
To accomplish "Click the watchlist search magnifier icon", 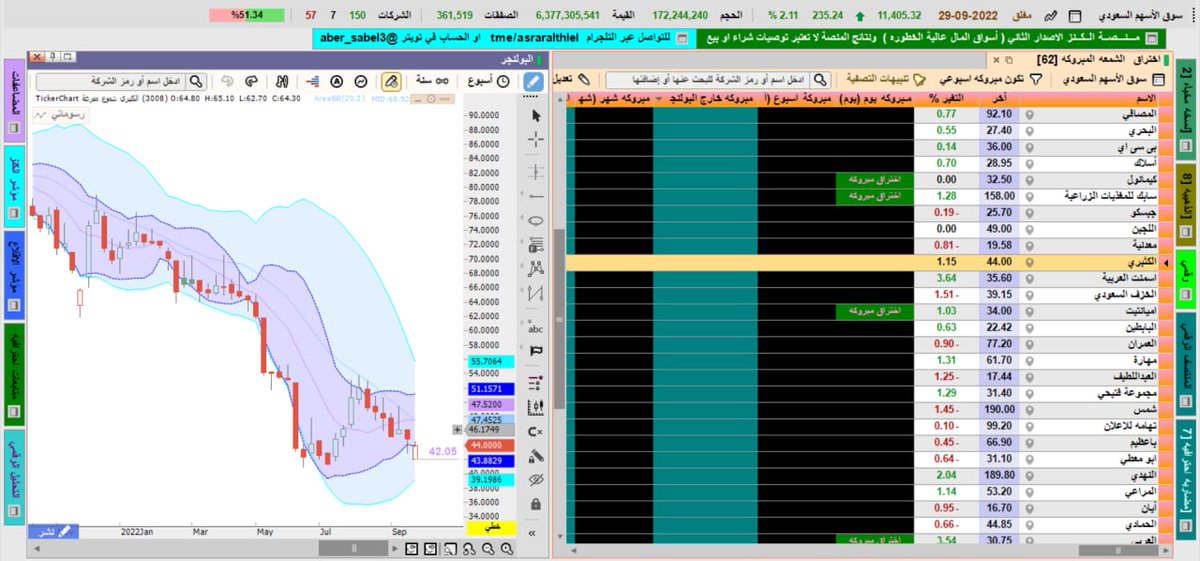I will tap(820, 79).
